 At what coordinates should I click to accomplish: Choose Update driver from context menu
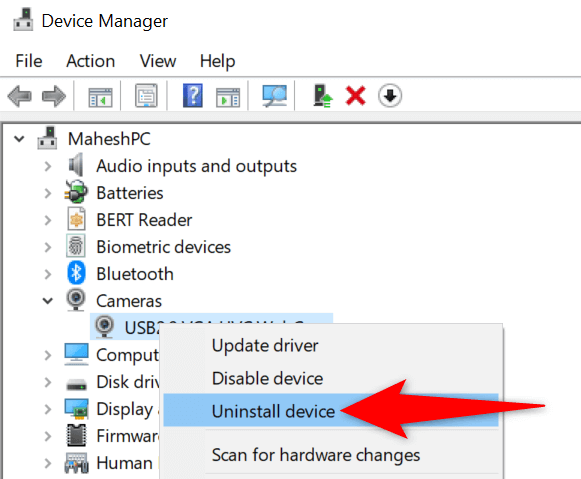pos(265,346)
